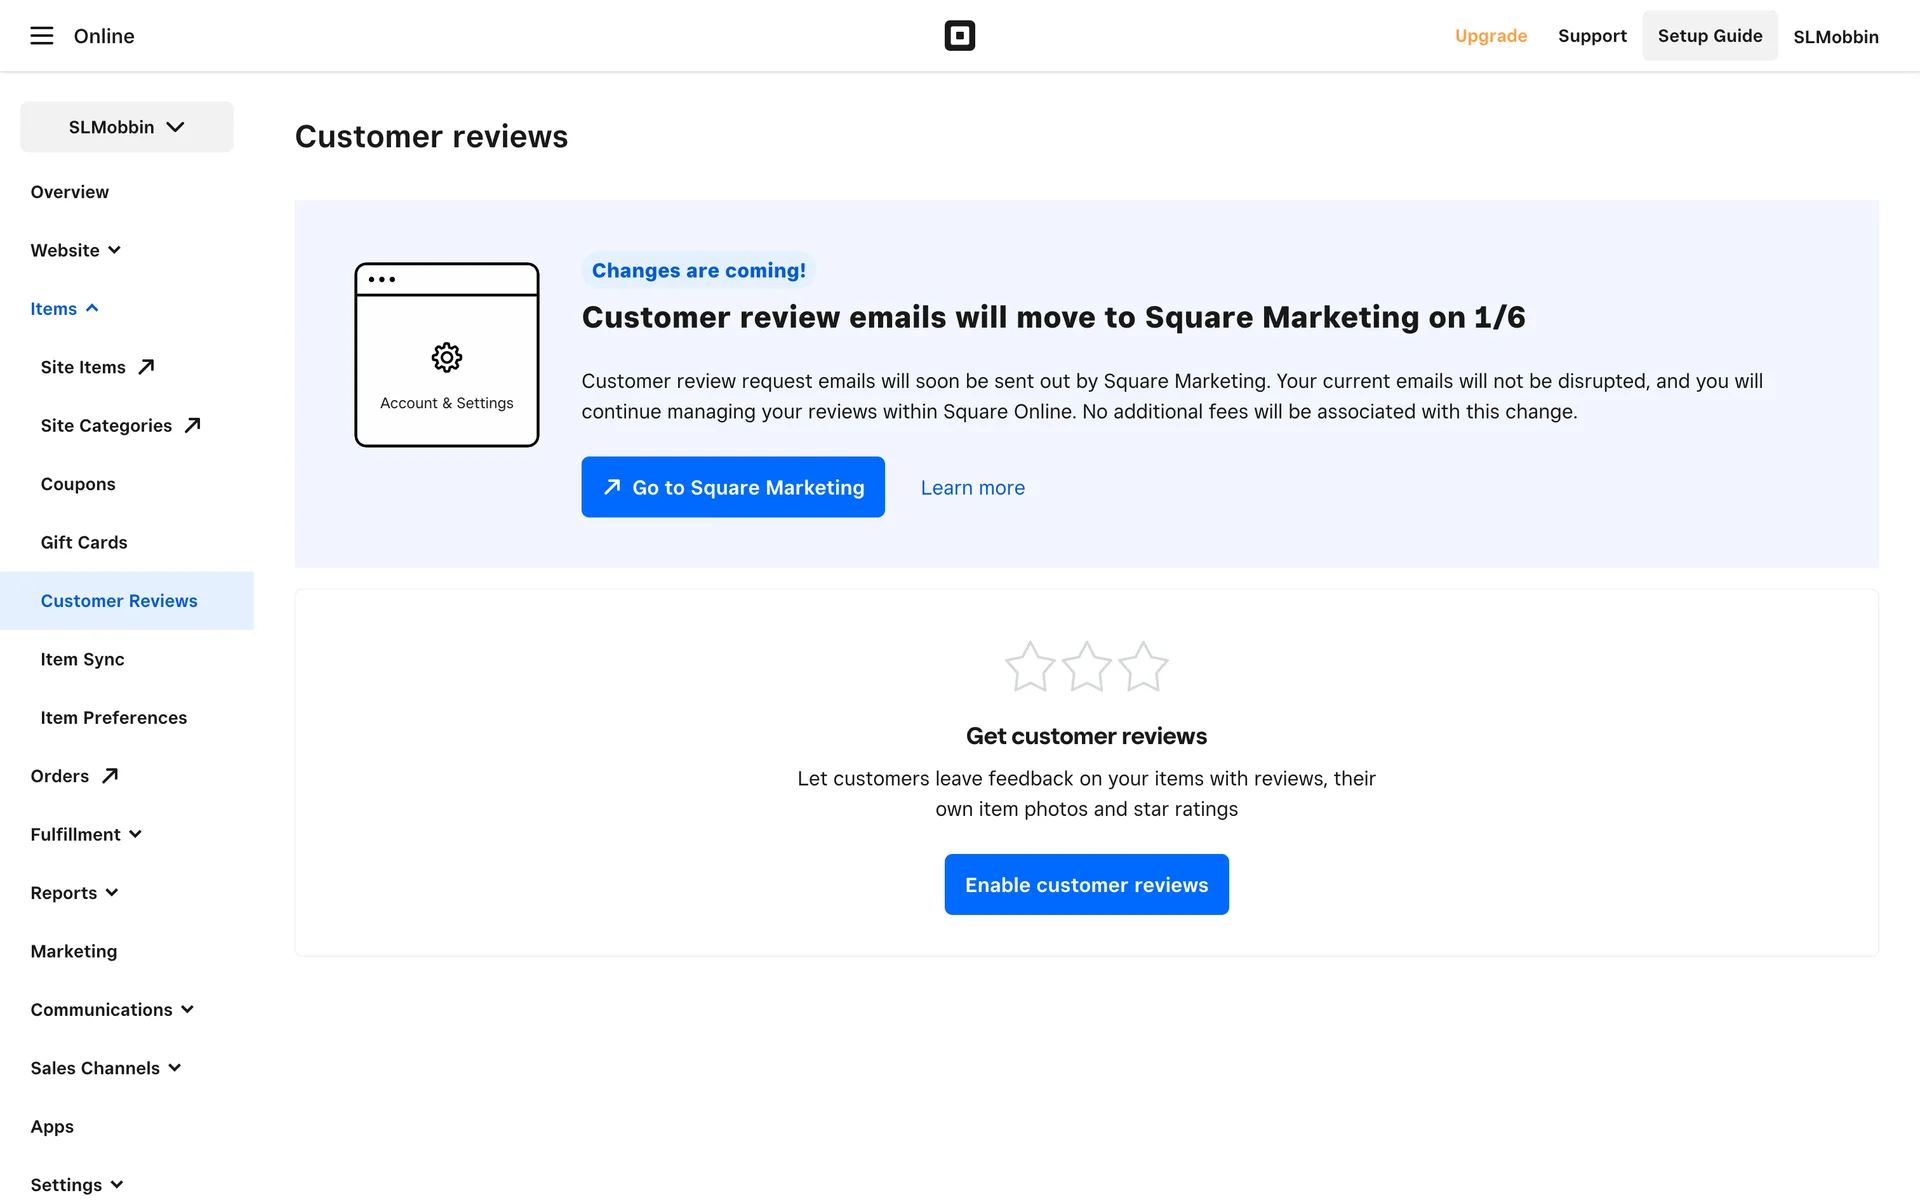Open the hamburger navigation menu
The height and width of the screenshot is (1200, 1920).
point(41,36)
